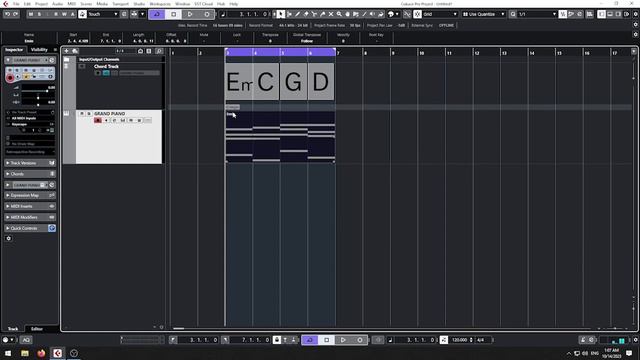The height and width of the screenshot is (360, 640).
Task: Open quantize preset 1/1 dropdown
Action: click(537, 14)
